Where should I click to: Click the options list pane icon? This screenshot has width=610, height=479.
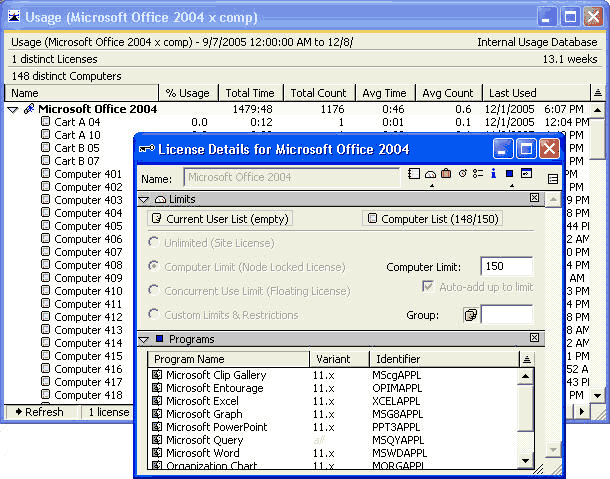[x=478, y=174]
